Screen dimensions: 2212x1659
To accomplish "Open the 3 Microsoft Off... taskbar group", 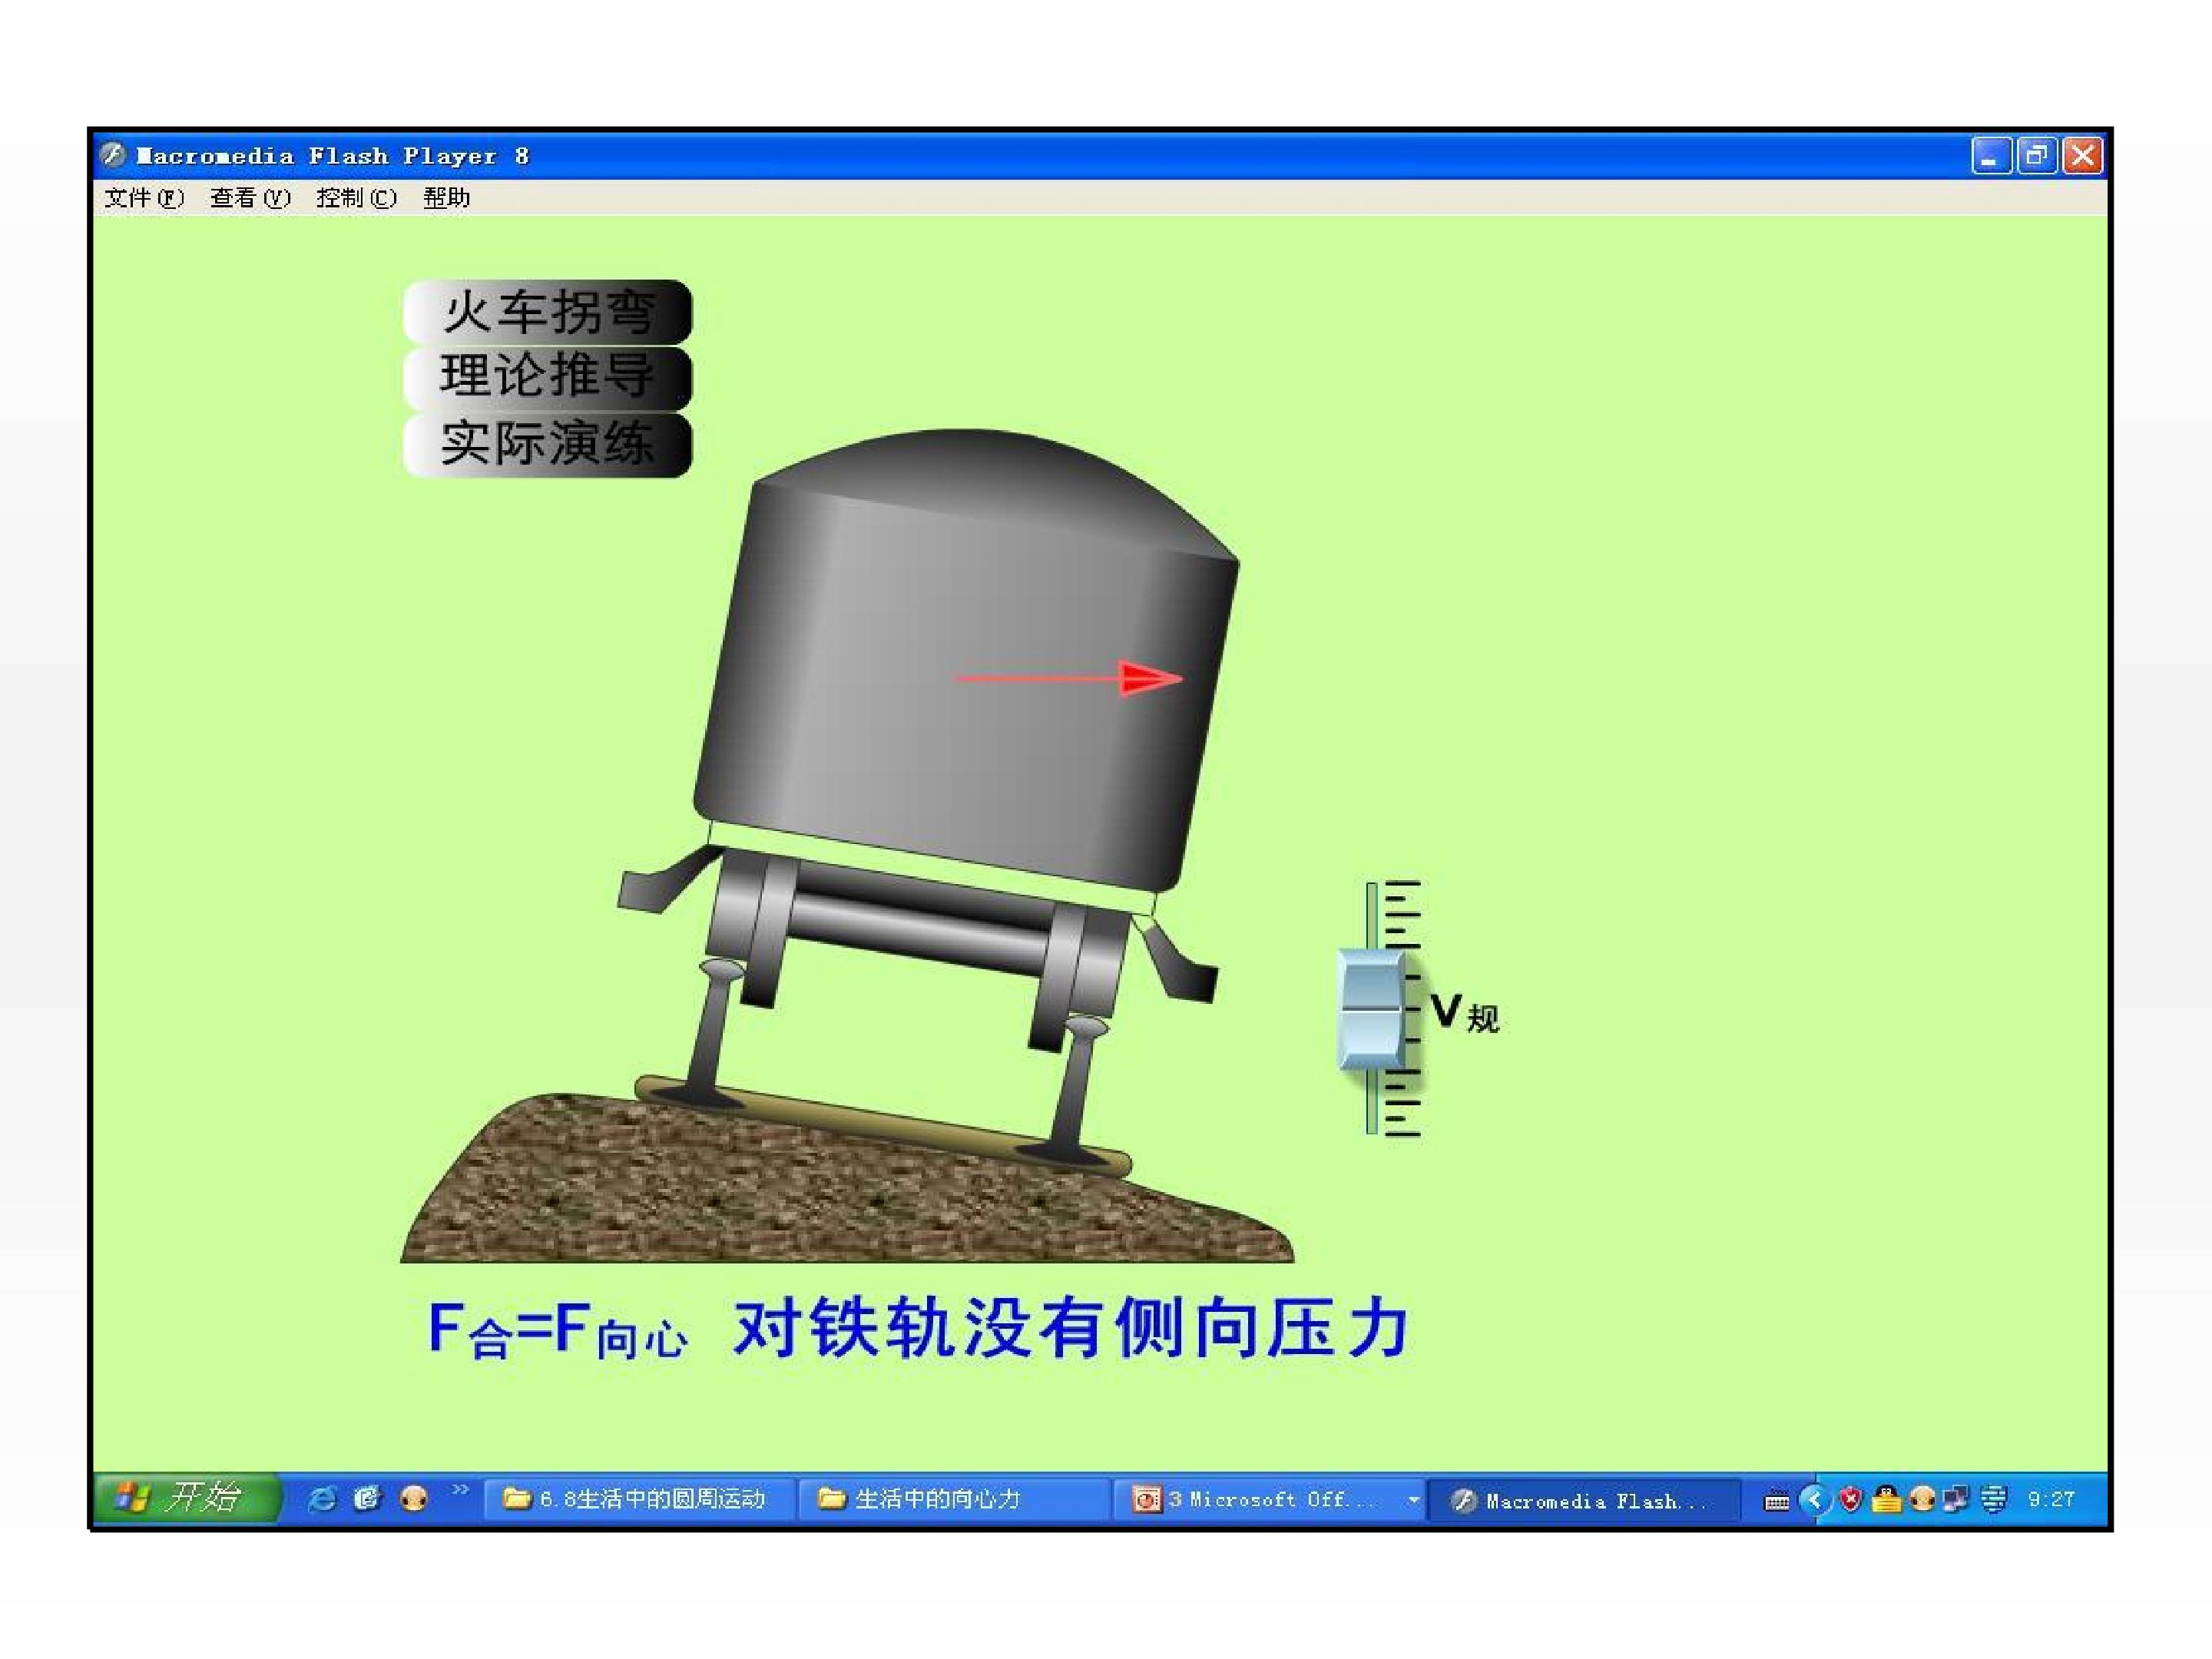I will coord(1270,1499).
